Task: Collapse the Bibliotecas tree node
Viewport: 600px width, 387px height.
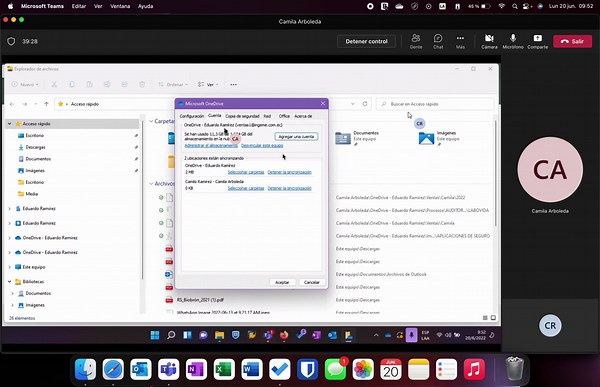Action: tap(10, 281)
